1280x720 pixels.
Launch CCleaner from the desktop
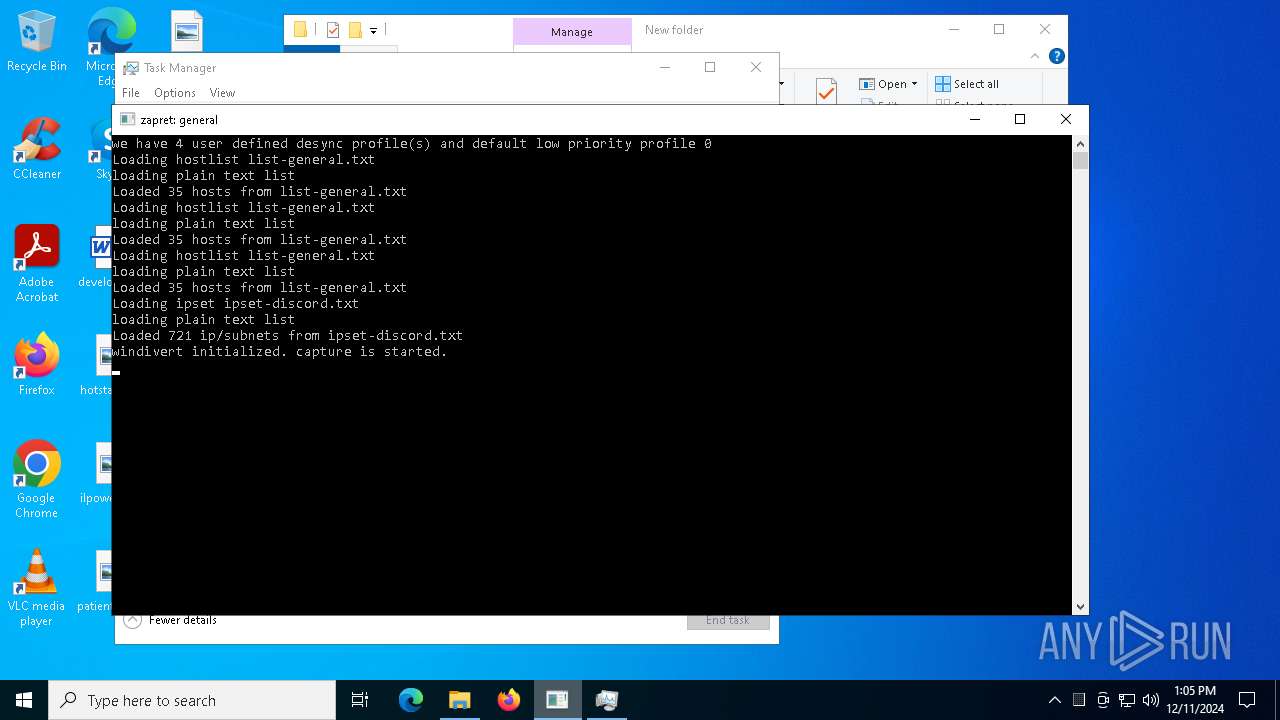(x=37, y=149)
